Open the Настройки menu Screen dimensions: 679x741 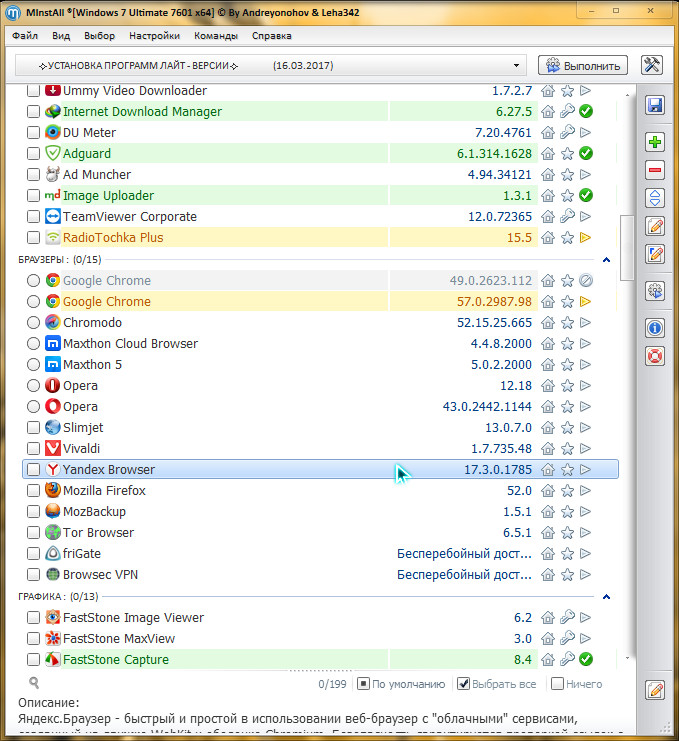click(x=155, y=35)
